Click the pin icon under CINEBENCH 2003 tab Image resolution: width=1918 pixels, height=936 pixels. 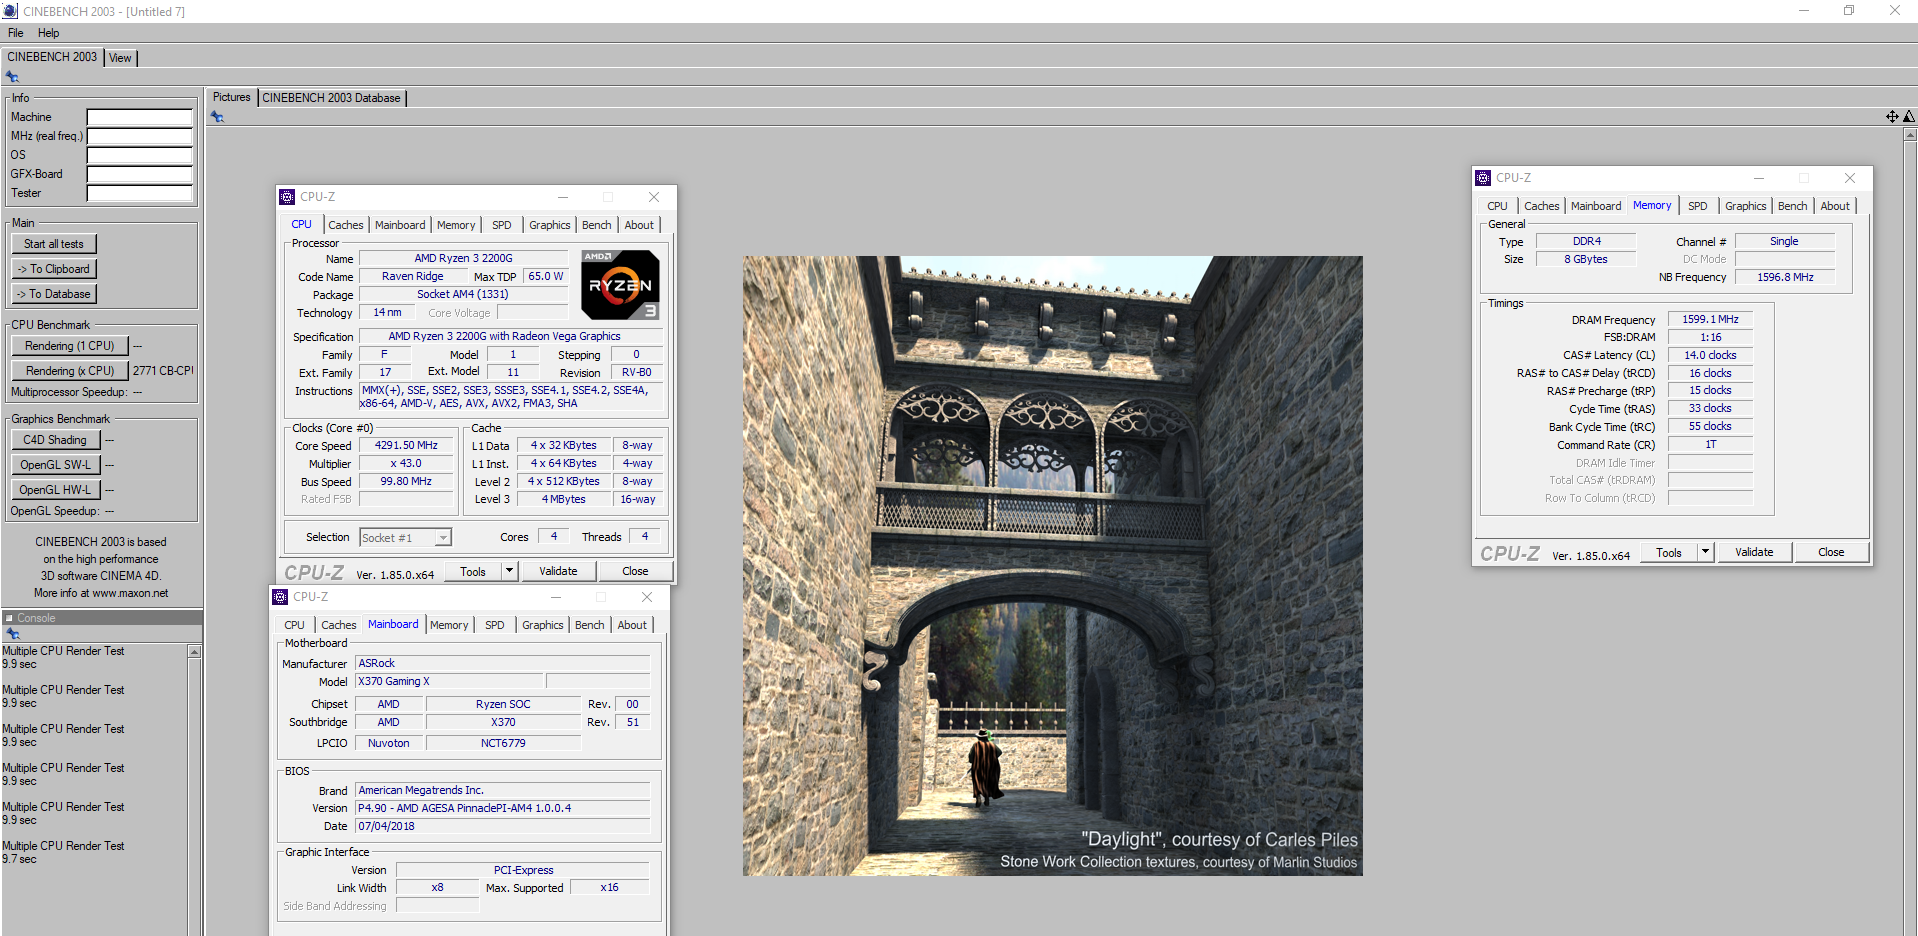pyautogui.click(x=12, y=77)
